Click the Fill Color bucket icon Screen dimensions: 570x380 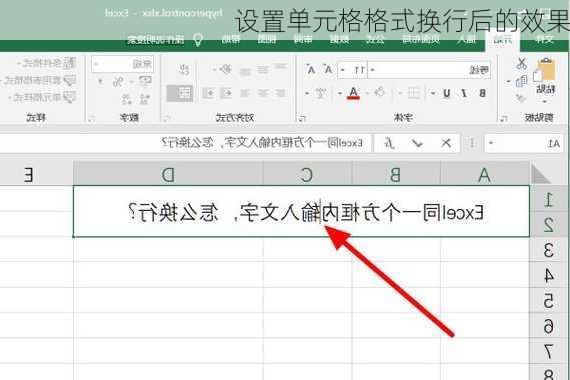click(380, 92)
